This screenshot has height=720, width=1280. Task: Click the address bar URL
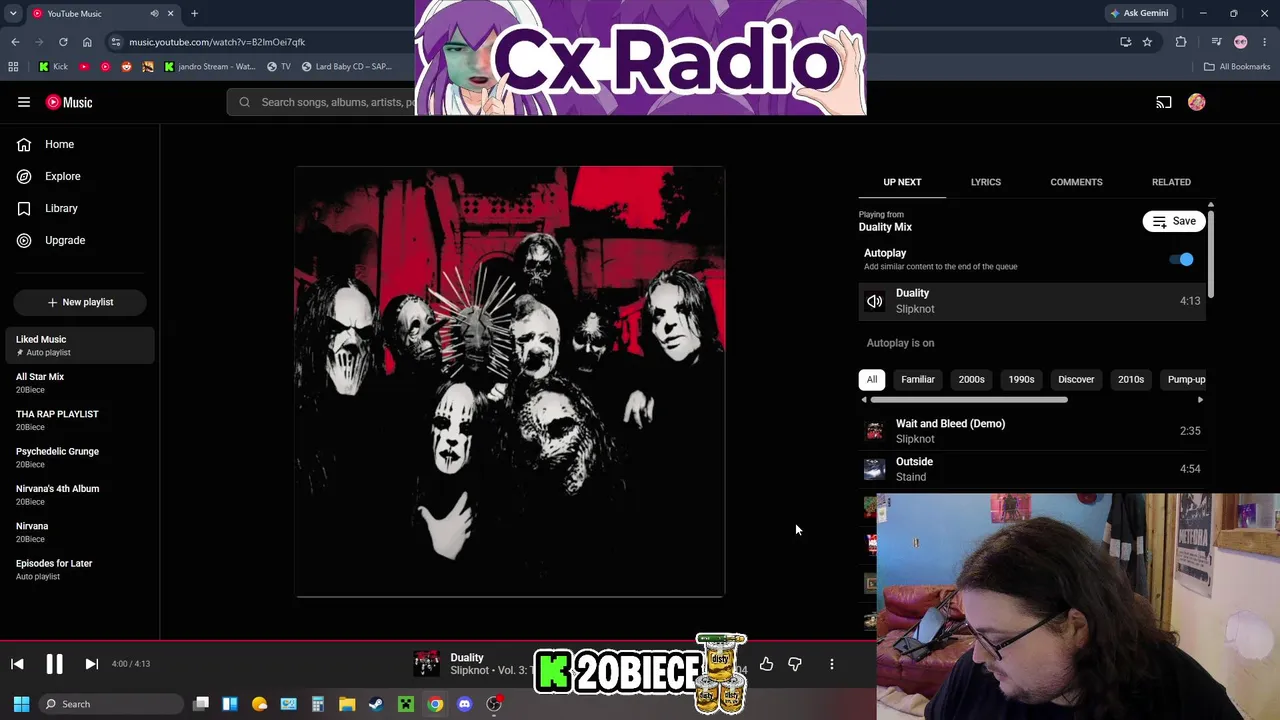pyautogui.click(x=217, y=42)
